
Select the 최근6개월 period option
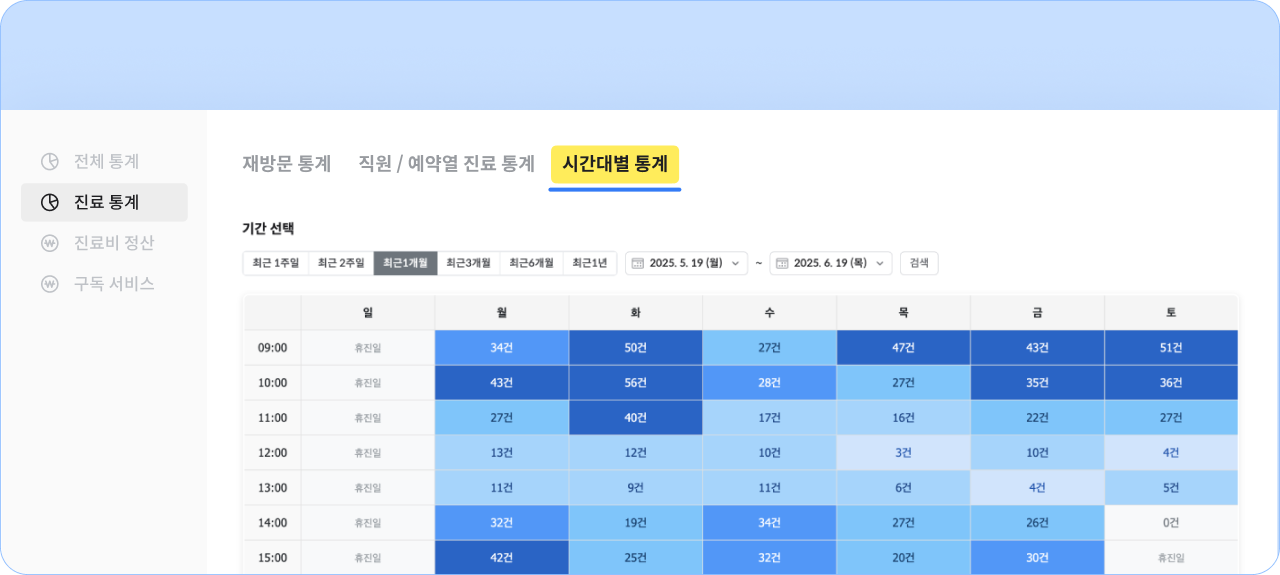click(x=531, y=263)
